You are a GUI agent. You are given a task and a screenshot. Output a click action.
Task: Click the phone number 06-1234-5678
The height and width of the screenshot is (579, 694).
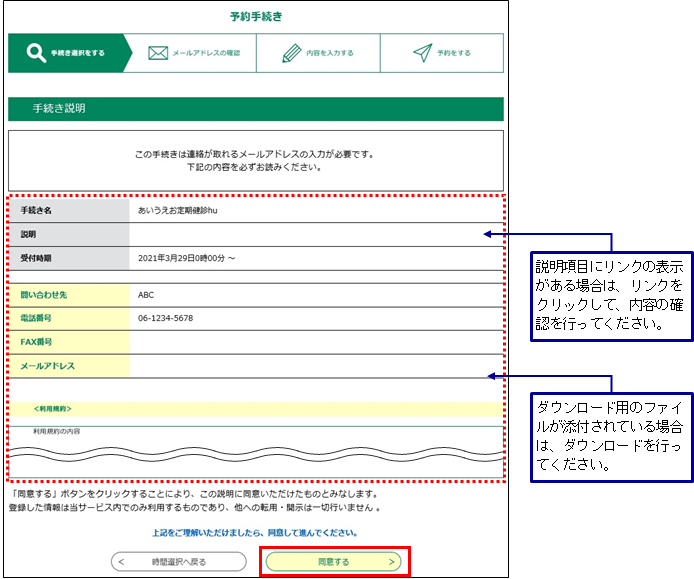(x=165, y=319)
